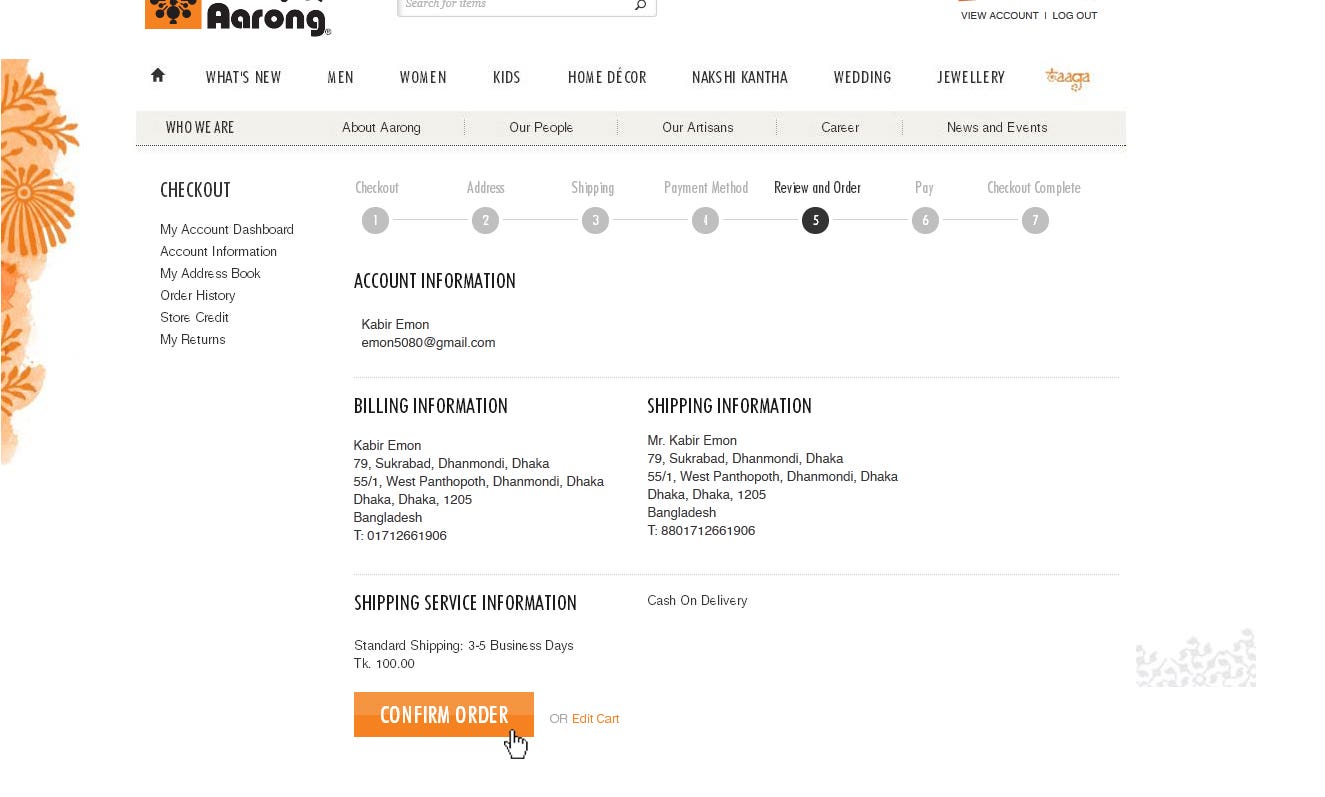Open the Kids menu
1325x797 pixels.
507,78
